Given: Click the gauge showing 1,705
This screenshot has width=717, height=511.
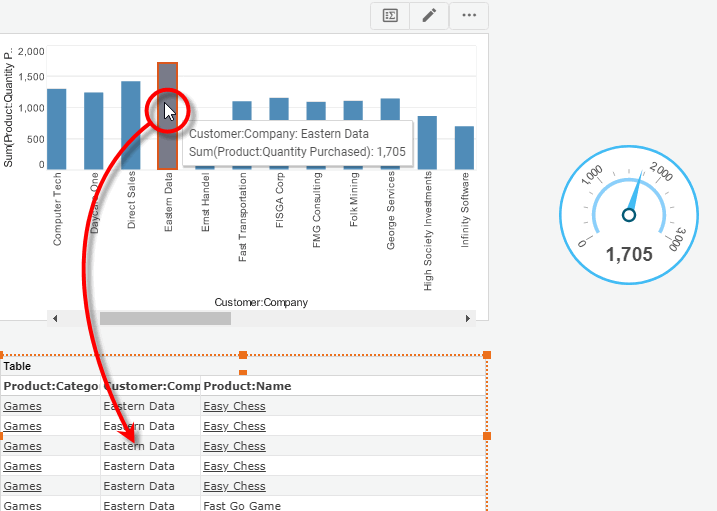Looking at the screenshot, I should pyautogui.click(x=629, y=213).
